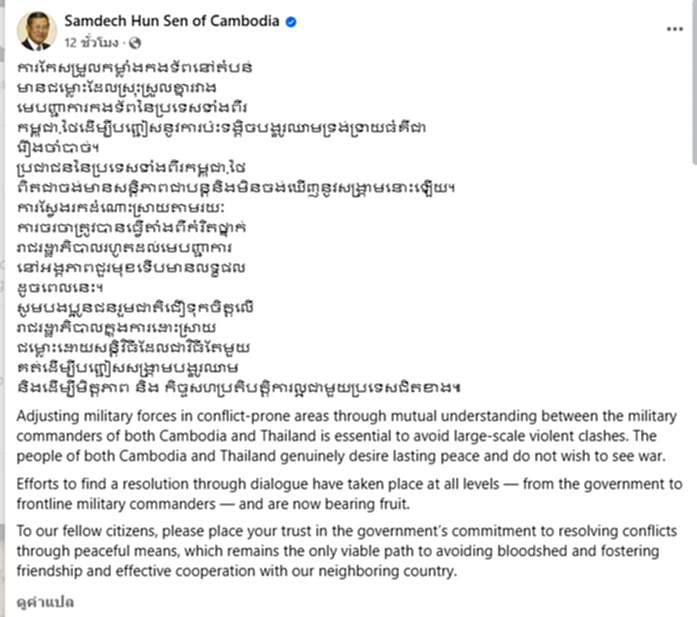
Task: Click the first Khmer line of the post
Action: (135, 68)
